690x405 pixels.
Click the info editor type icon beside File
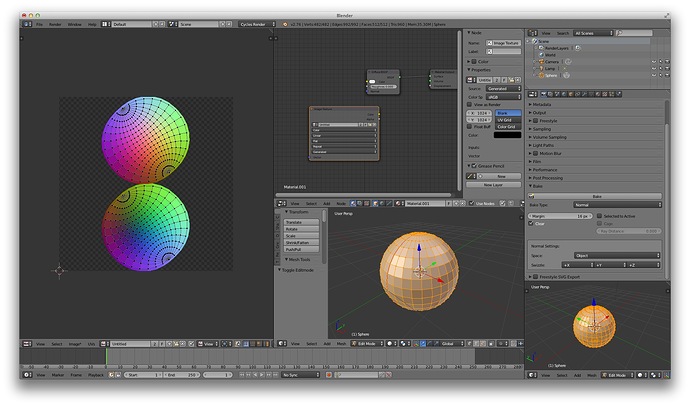coord(26,24)
